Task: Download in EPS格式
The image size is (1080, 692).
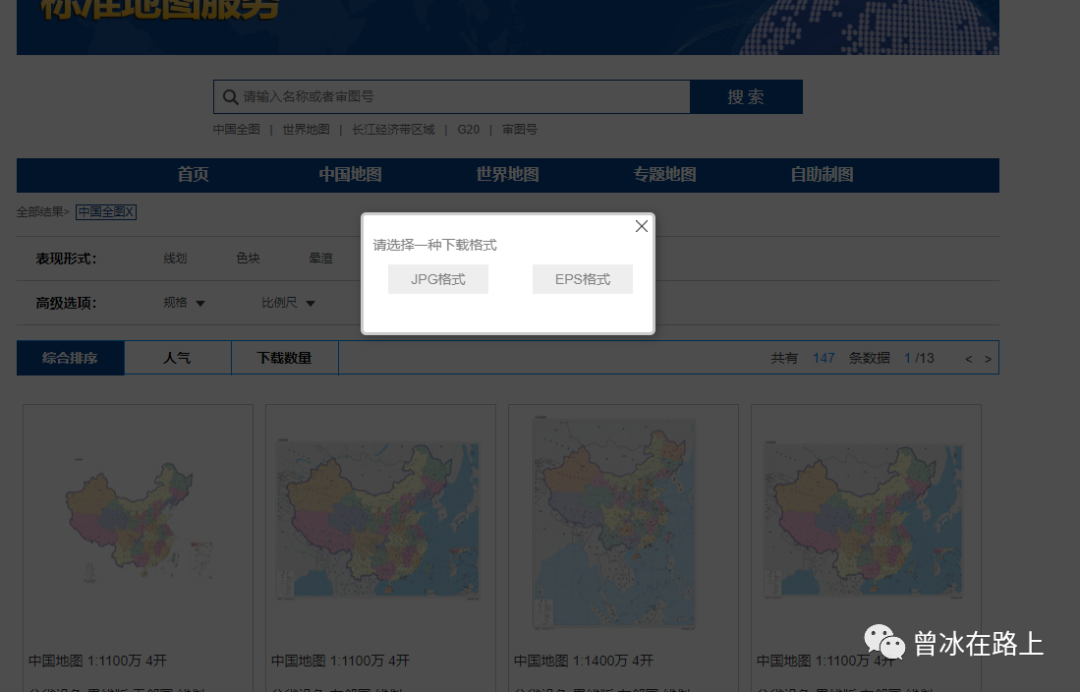Action: click(582, 279)
